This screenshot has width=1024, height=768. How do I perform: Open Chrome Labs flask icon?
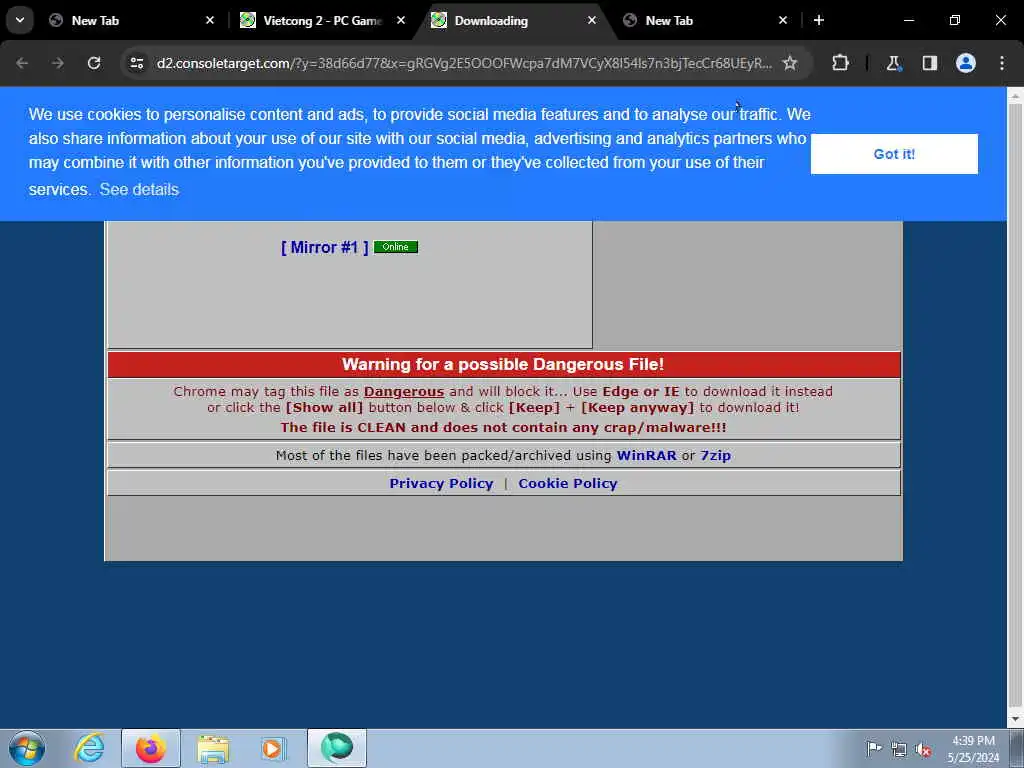coord(893,63)
